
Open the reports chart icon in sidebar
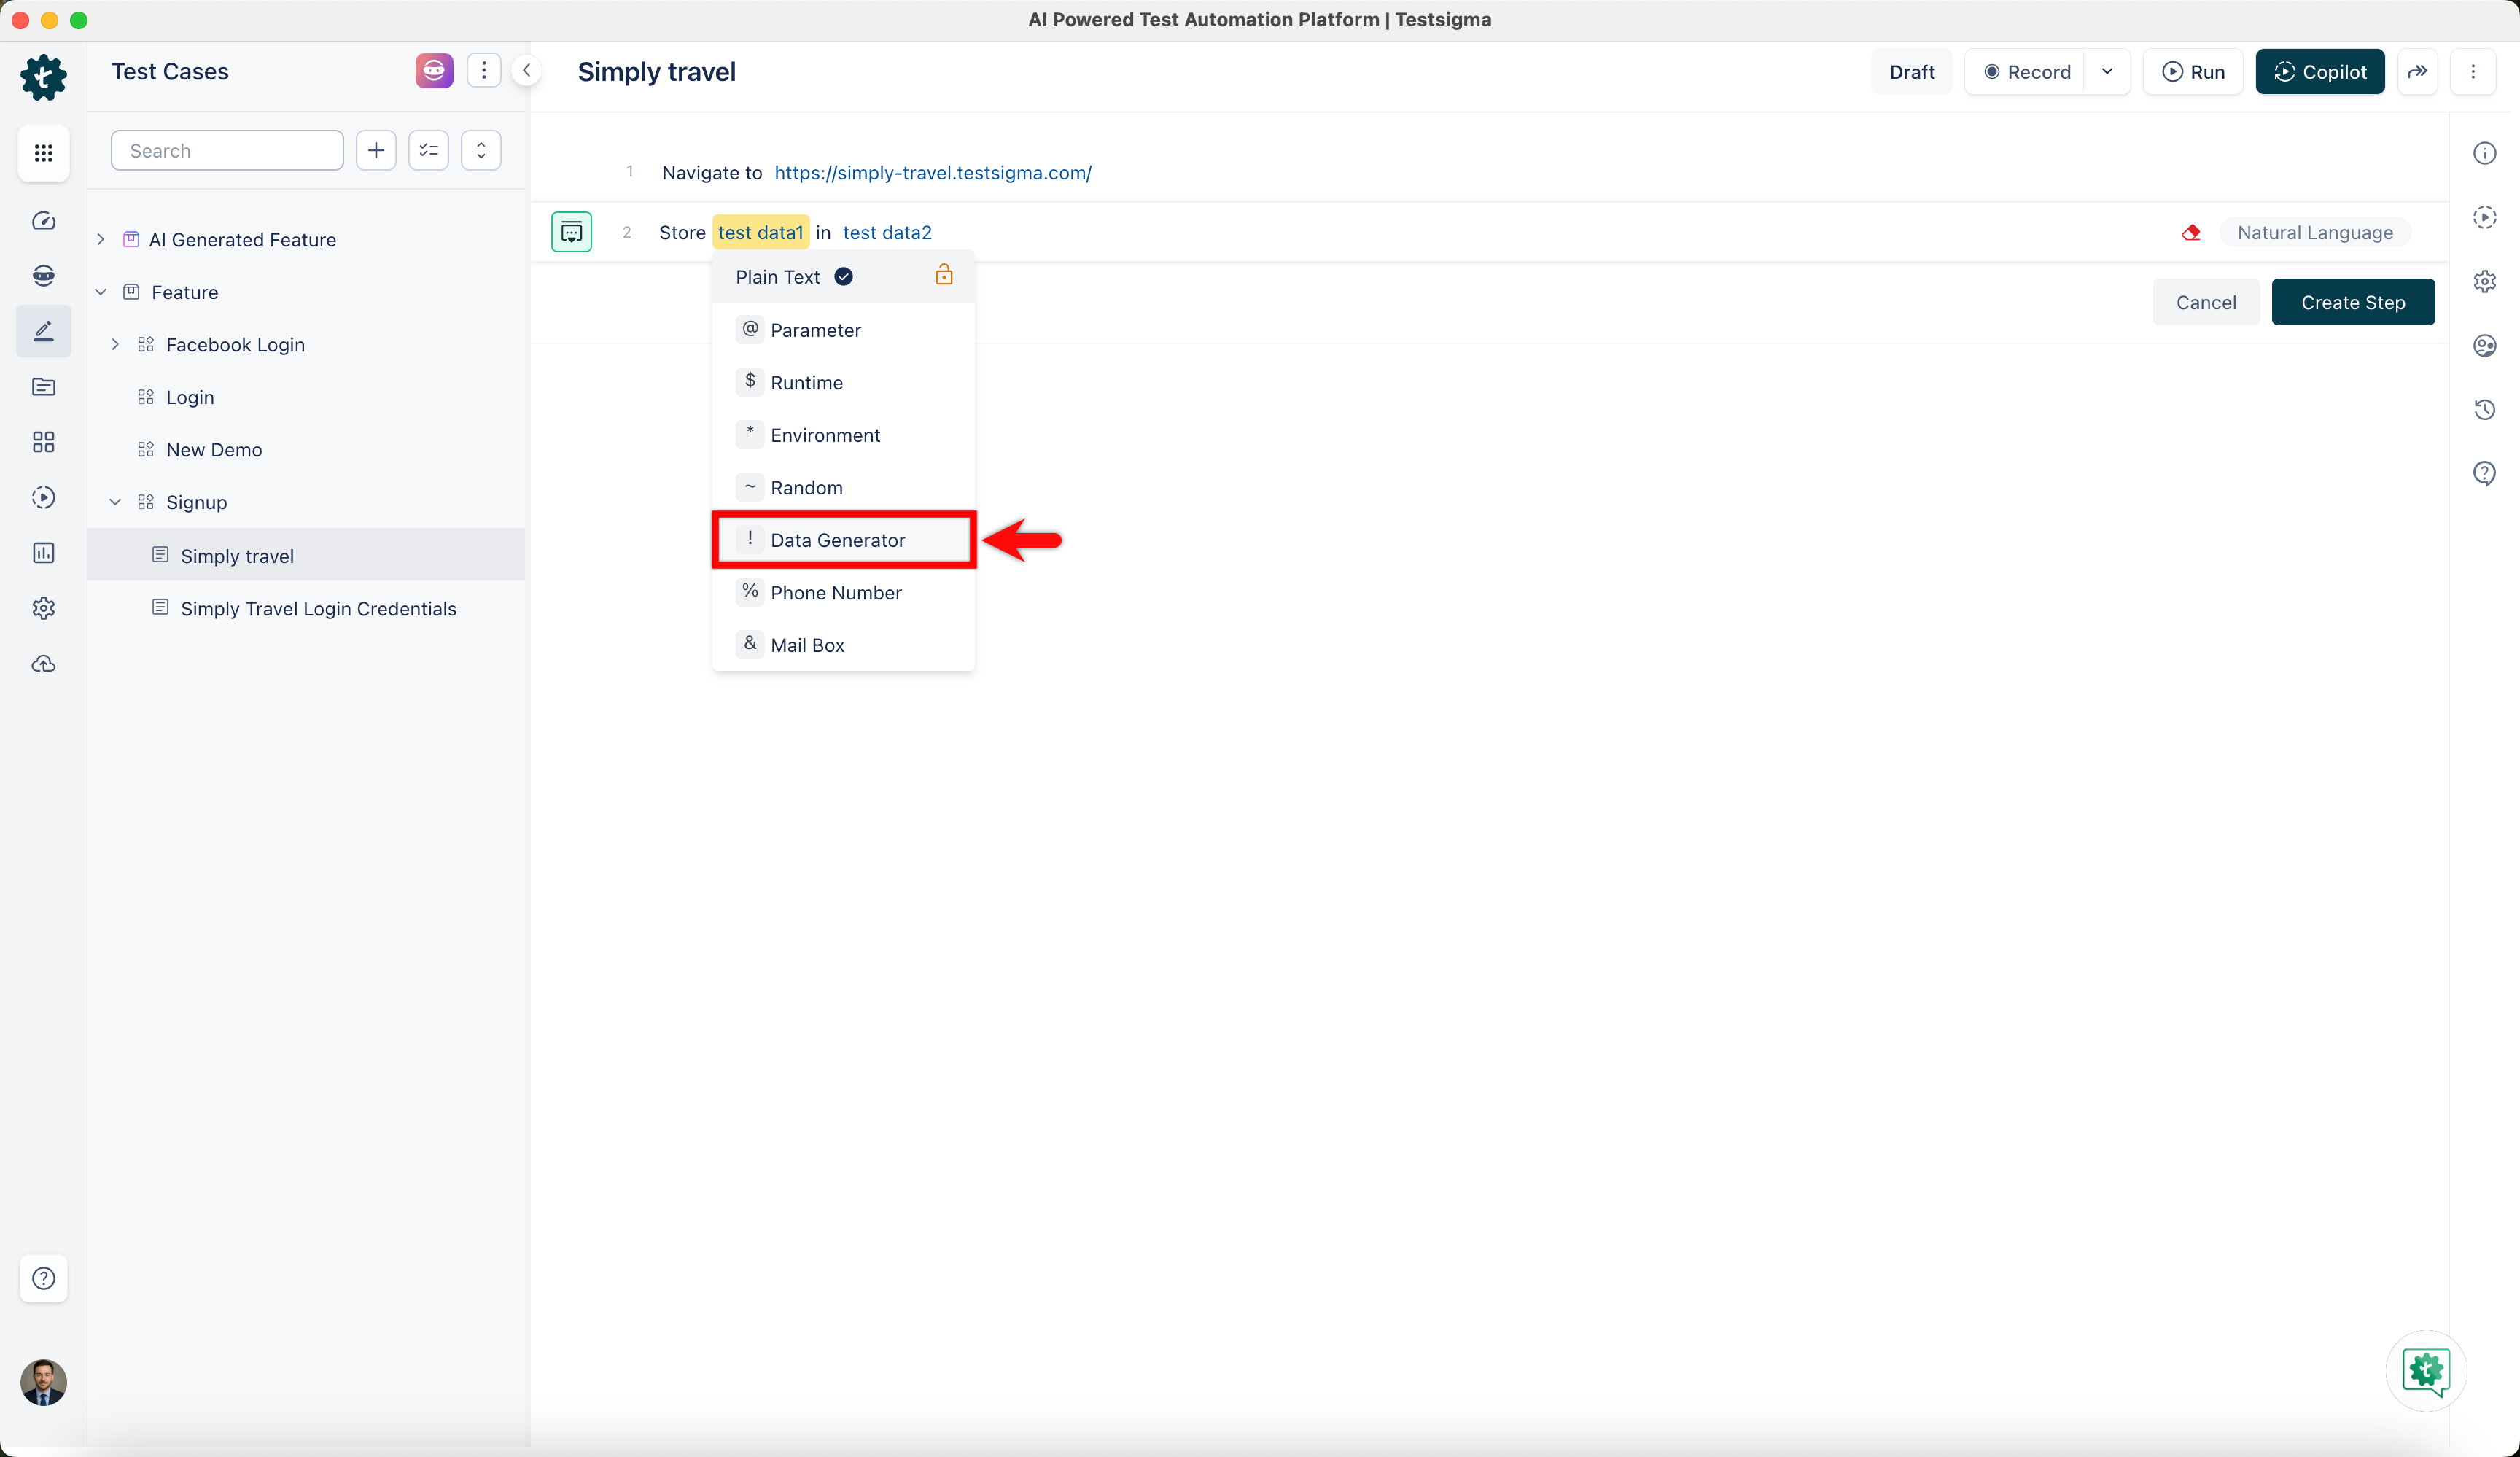[43, 553]
